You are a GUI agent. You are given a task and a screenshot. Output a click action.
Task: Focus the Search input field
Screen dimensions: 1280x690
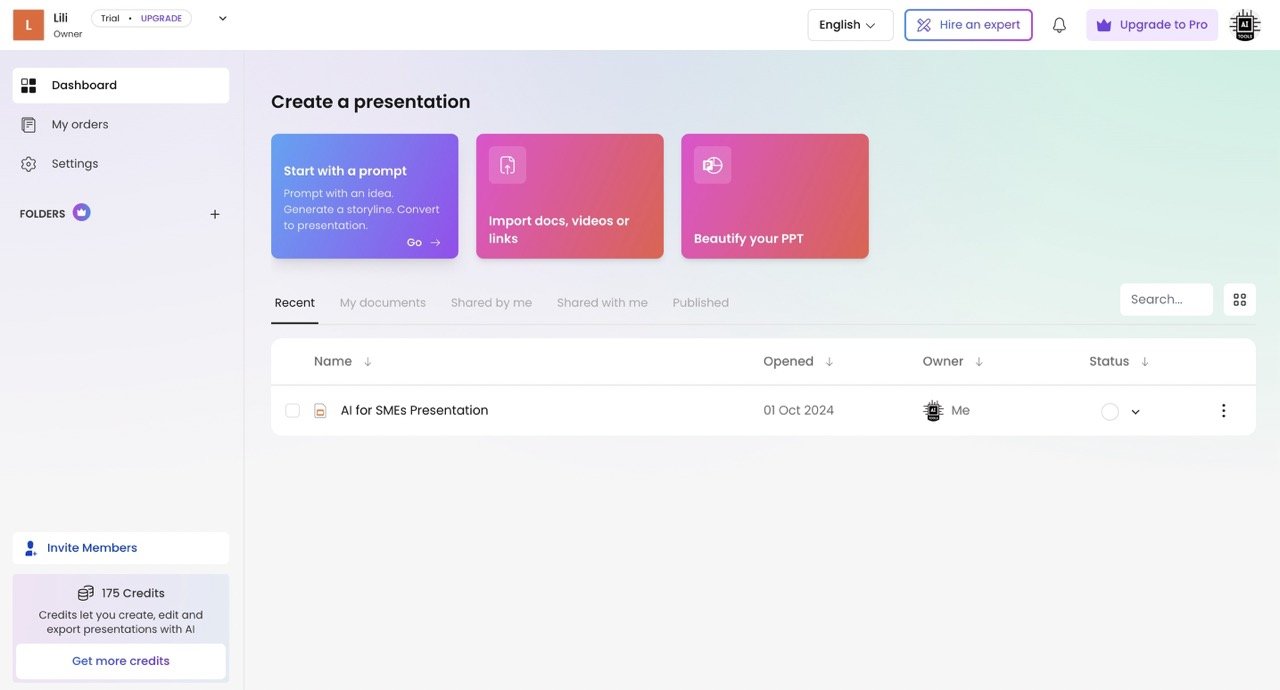1166,299
